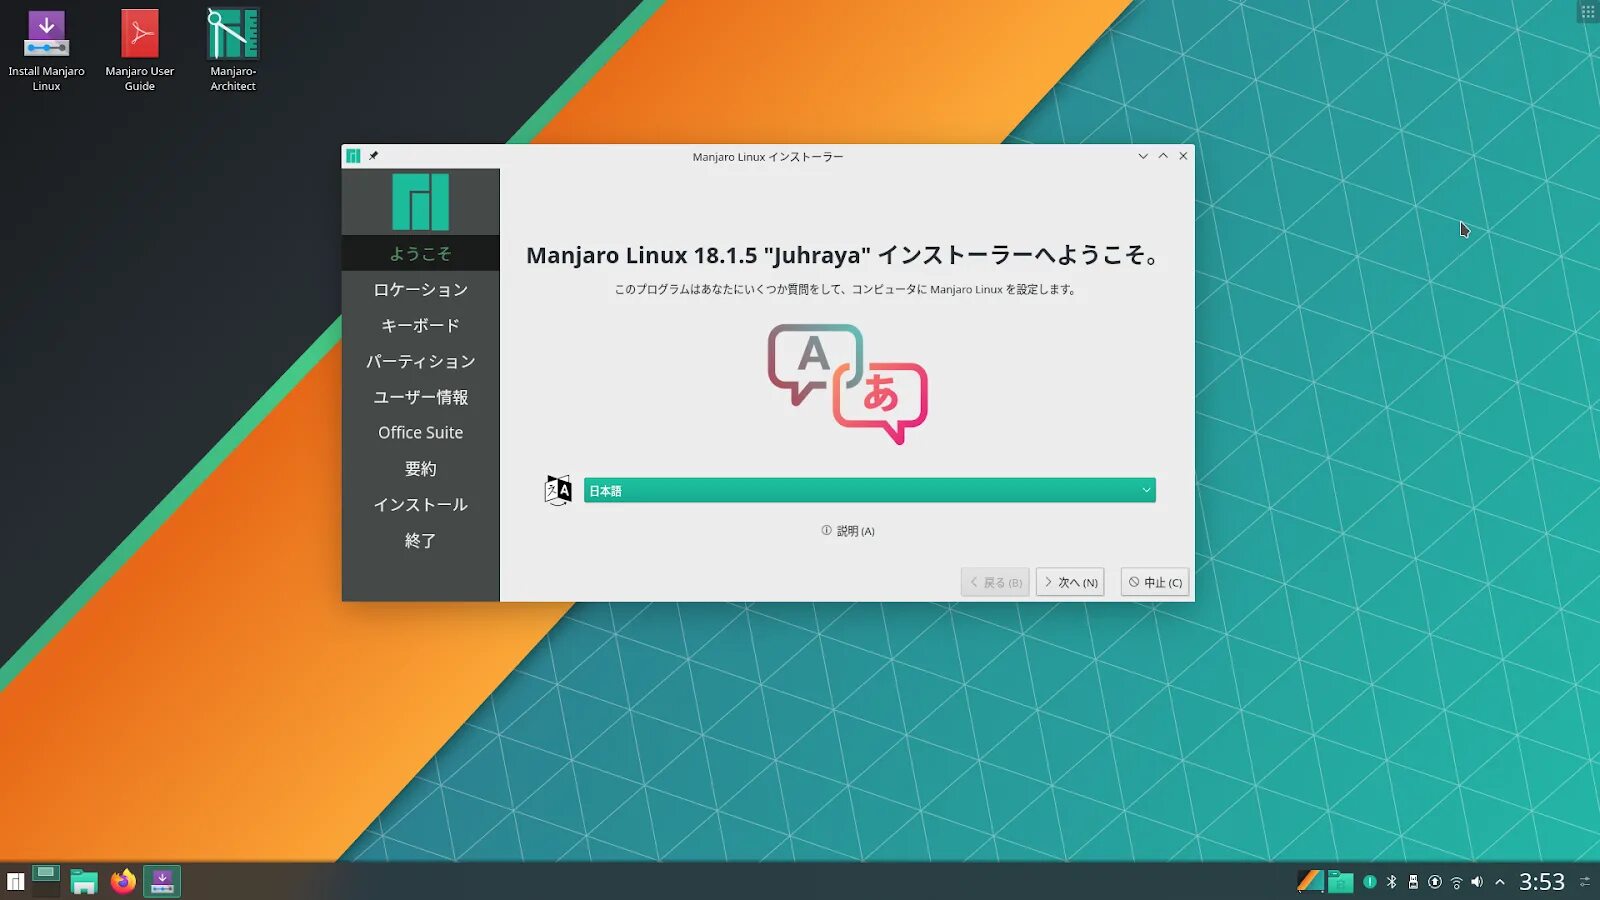Image resolution: width=1600 pixels, height=900 pixels.
Task: Click the language translate icon beside dropdown
Action: click(558, 490)
